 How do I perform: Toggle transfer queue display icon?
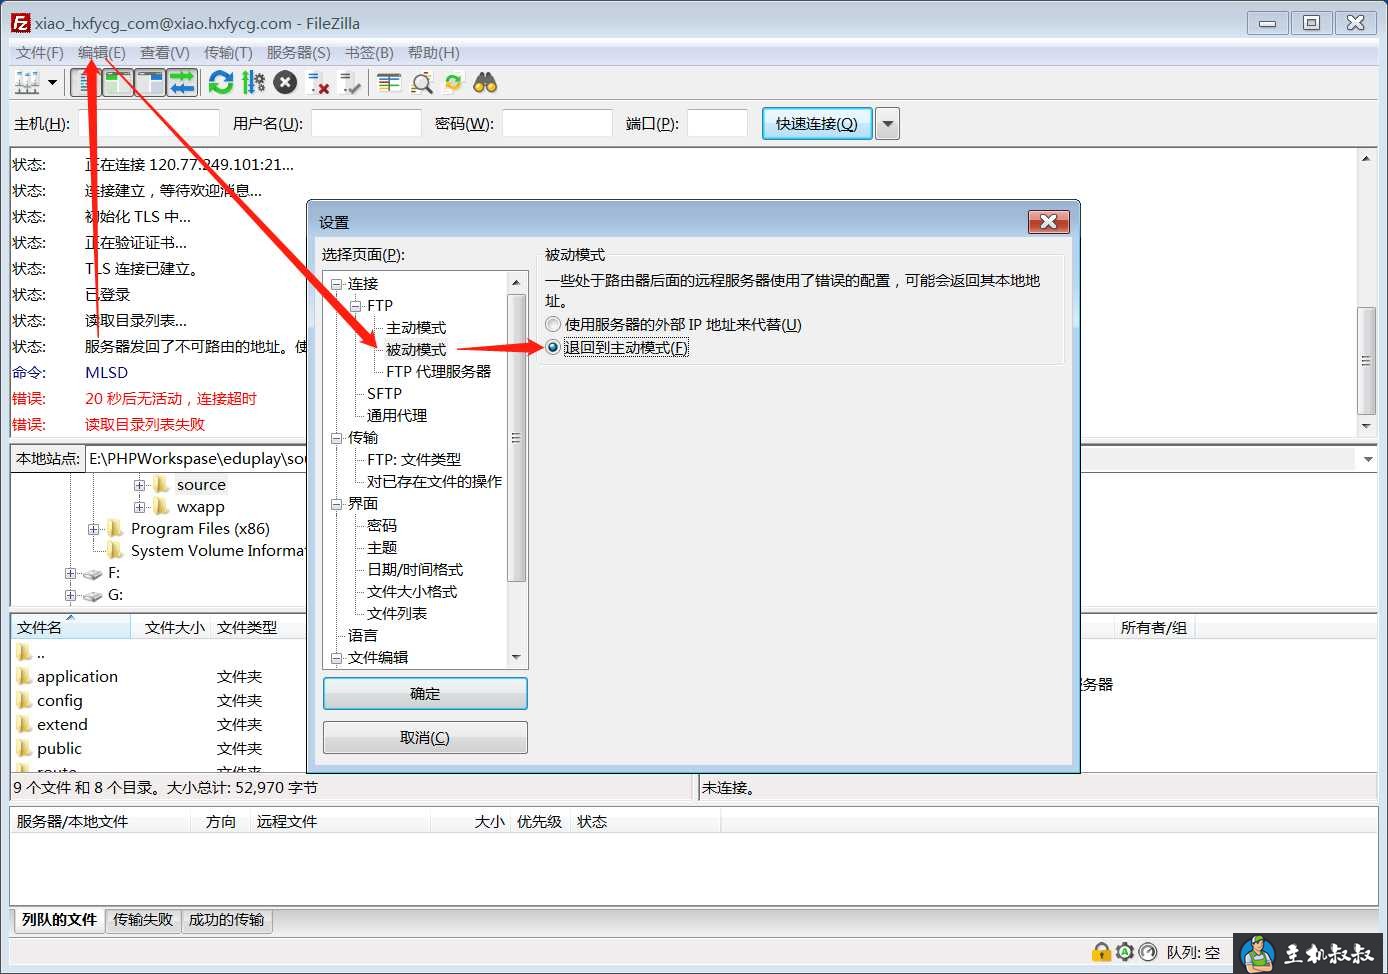coord(182,83)
